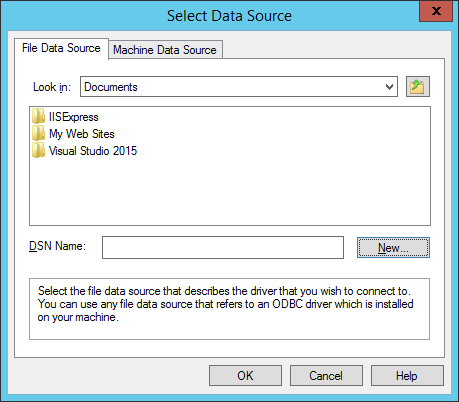Switch to the Machine Data Source tab
This screenshot has width=459, height=402.
(x=165, y=50)
